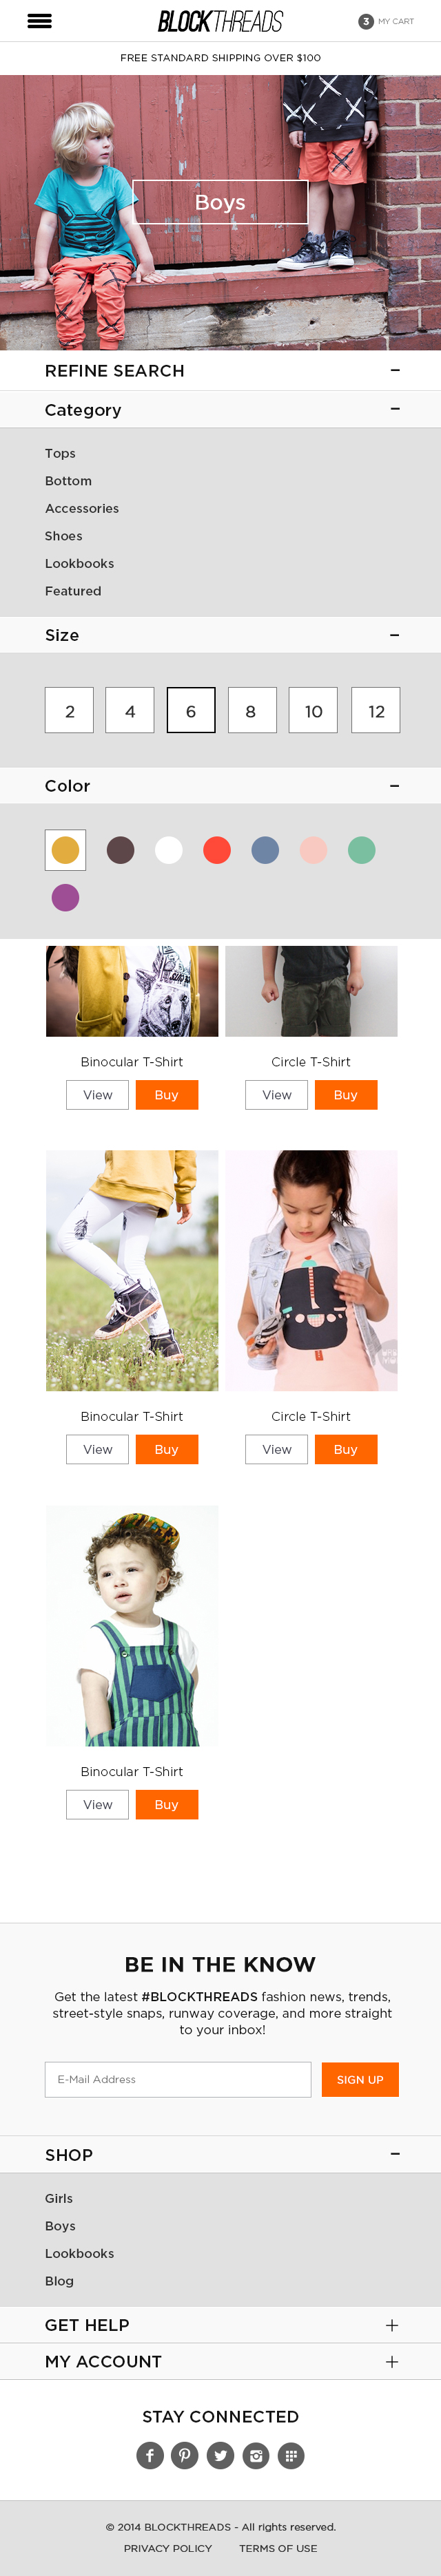The image size is (441, 2576).
Task: Click the BLOCKTHREADS logo
Action: click(220, 21)
